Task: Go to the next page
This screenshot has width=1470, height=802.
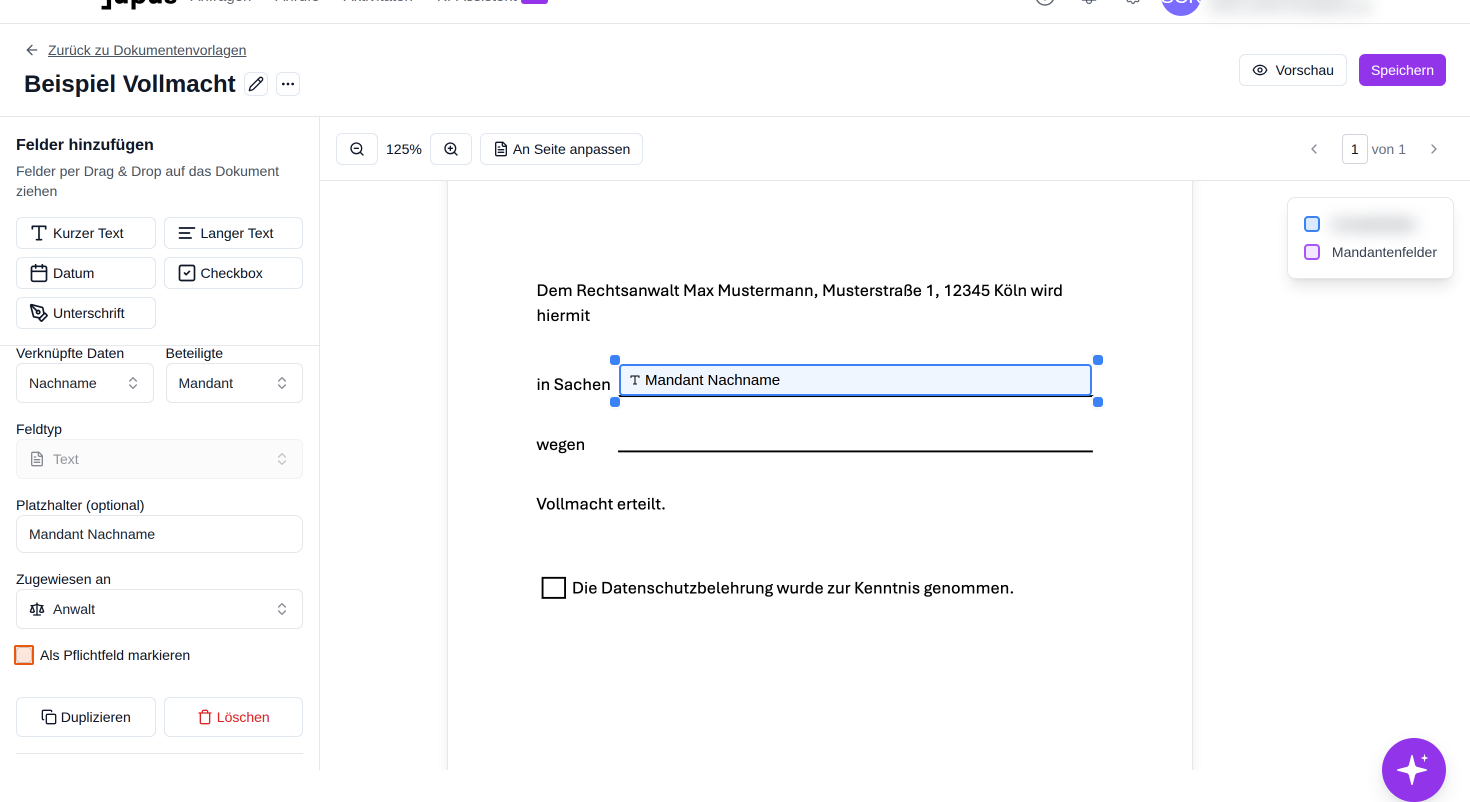Action: 1434,149
